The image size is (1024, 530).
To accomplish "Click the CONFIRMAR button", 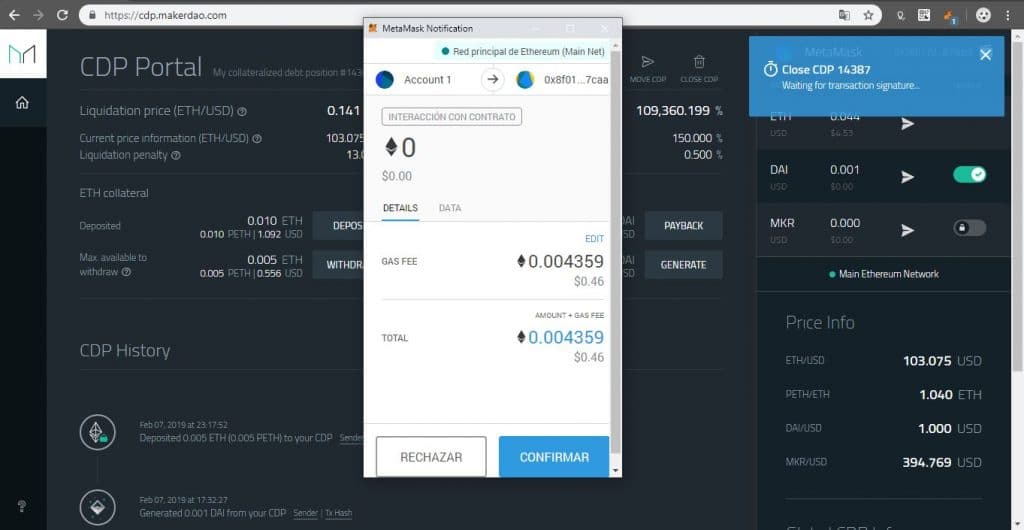I will click(554, 457).
